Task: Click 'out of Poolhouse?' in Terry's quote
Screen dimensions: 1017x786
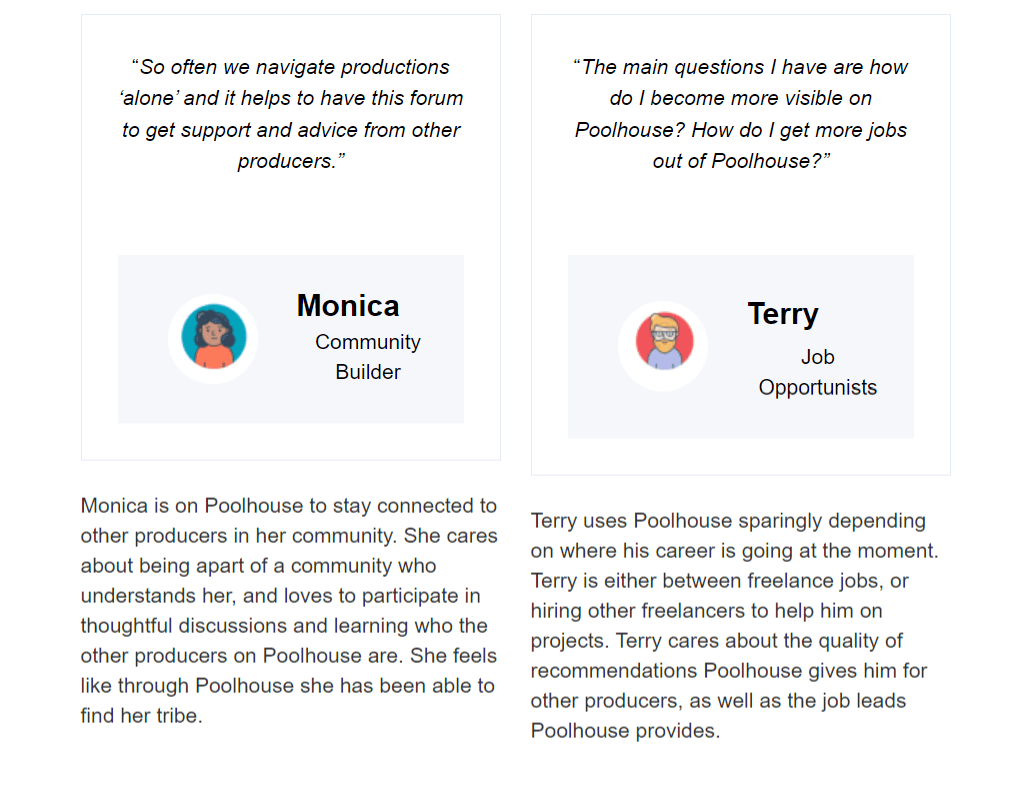Action: [x=741, y=161]
